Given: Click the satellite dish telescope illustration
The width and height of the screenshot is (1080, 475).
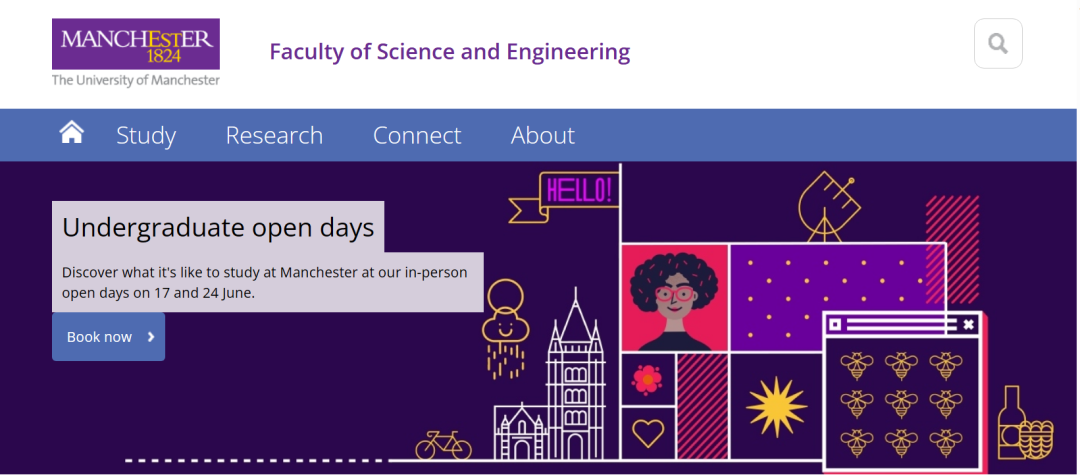Looking at the screenshot, I should [829, 205].
